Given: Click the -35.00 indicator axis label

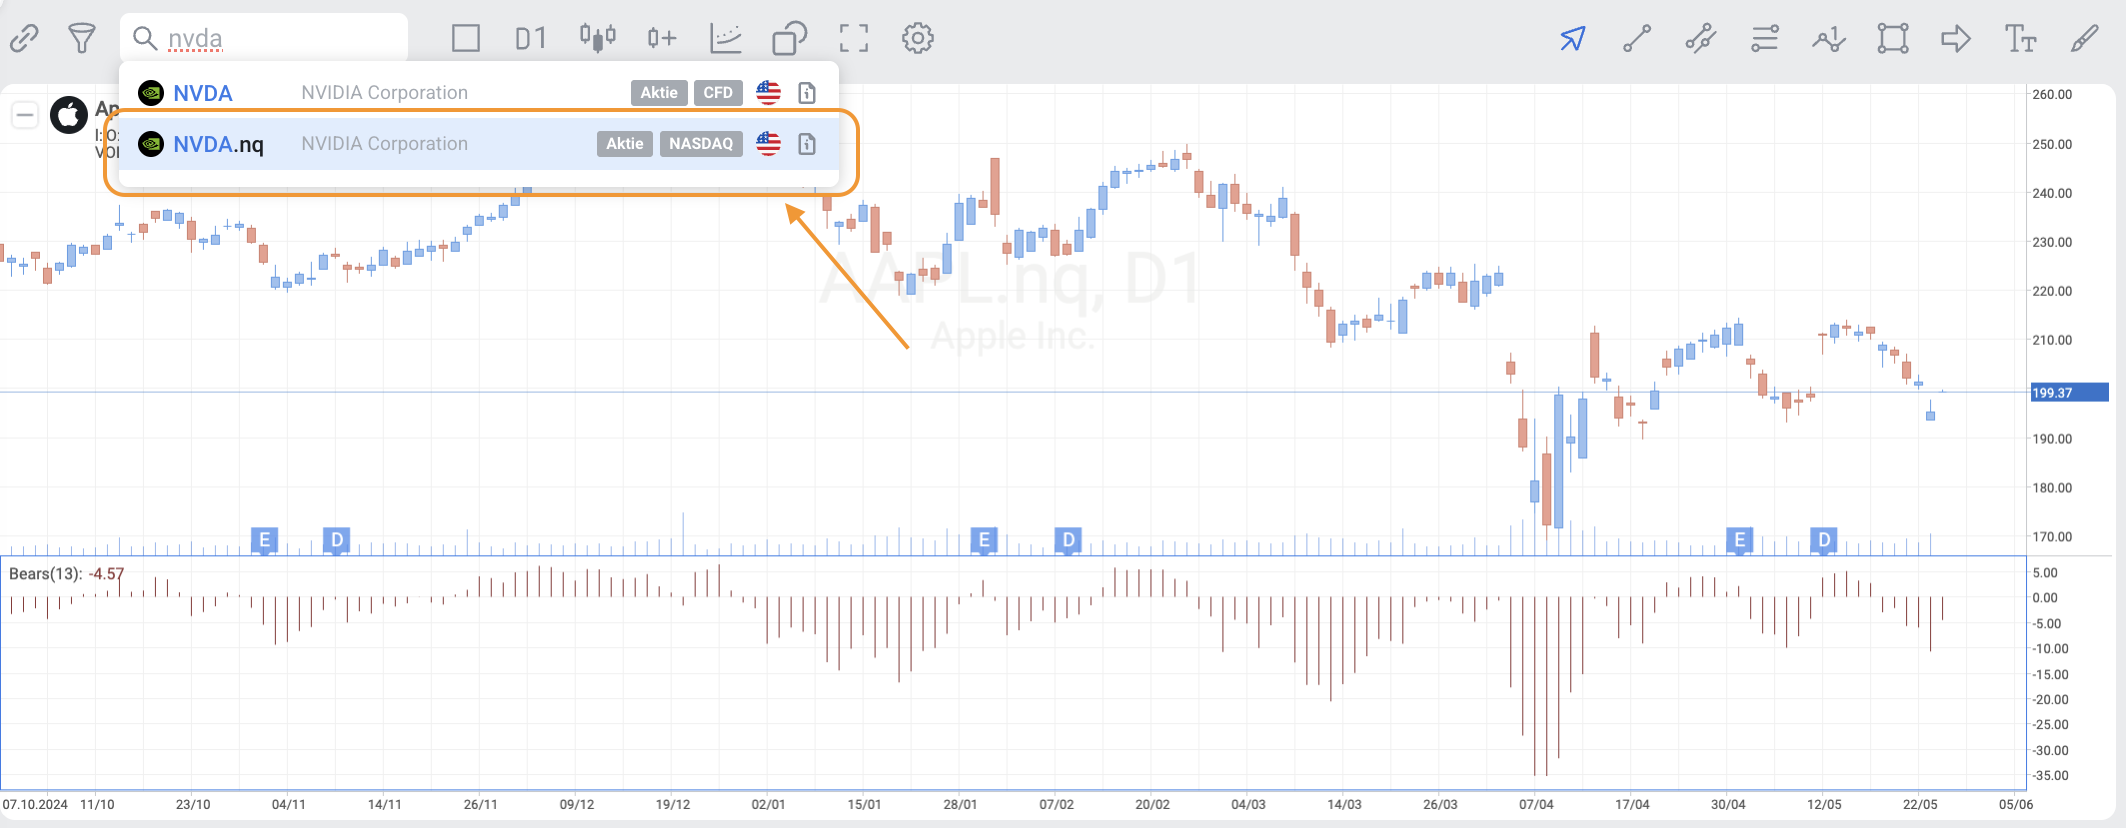Looking at the screenshot, I should point(2050,776).
